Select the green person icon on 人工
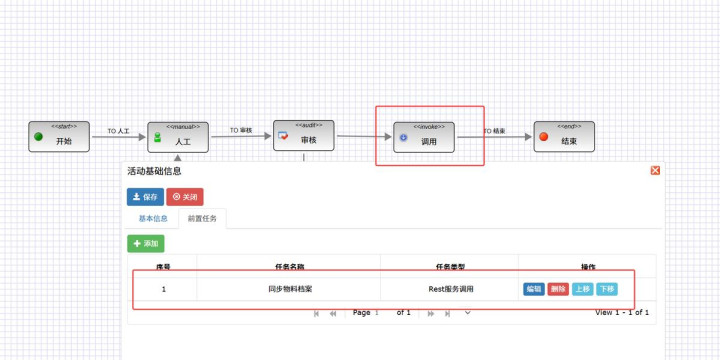 pos(158,137)
